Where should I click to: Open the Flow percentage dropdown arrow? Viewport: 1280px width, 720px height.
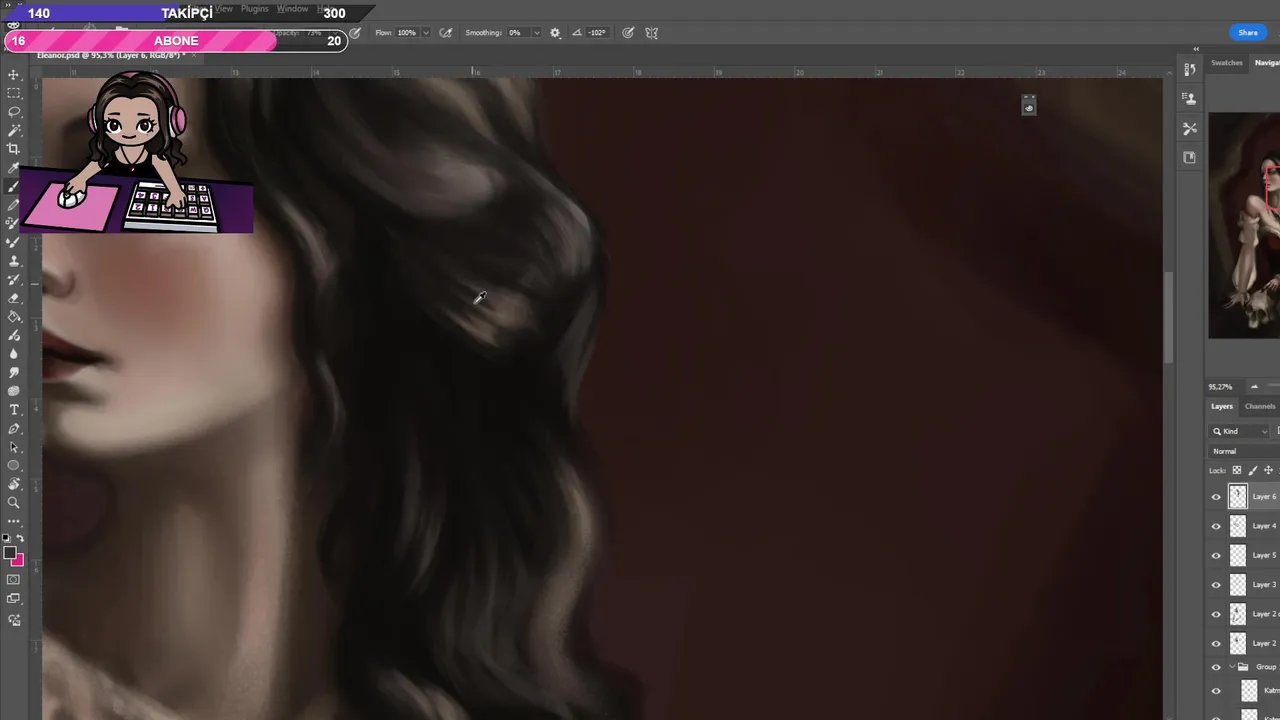click(x=426, y=33)
